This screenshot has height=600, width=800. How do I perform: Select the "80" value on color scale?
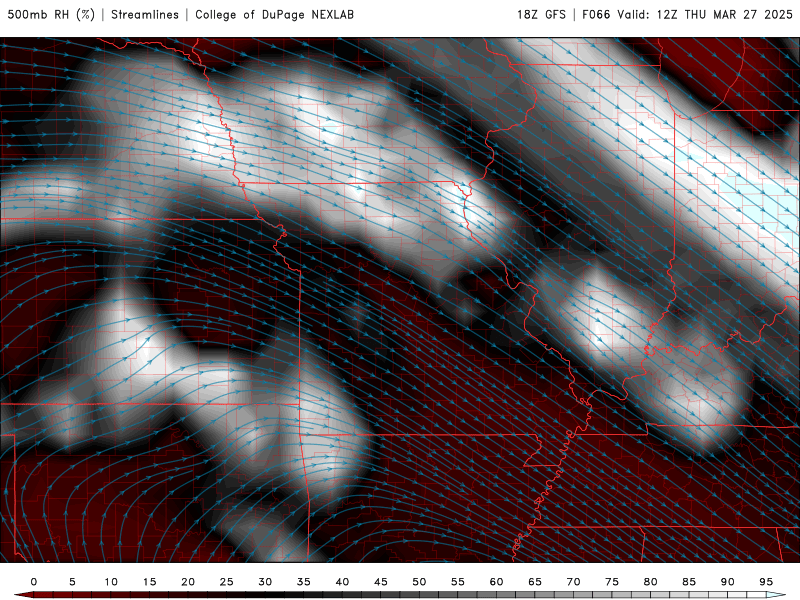point(651,582)
